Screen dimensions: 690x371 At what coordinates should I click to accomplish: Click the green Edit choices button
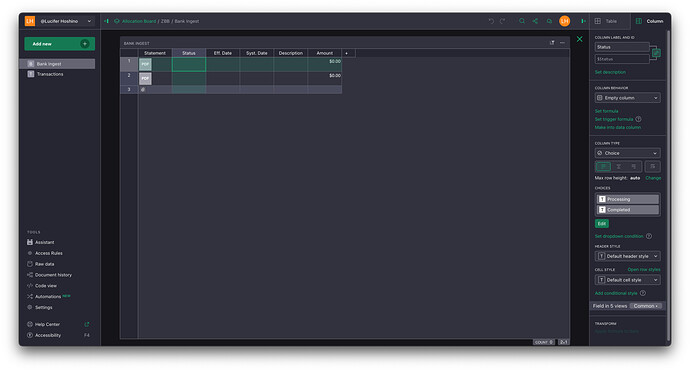[x=602, y=224]
